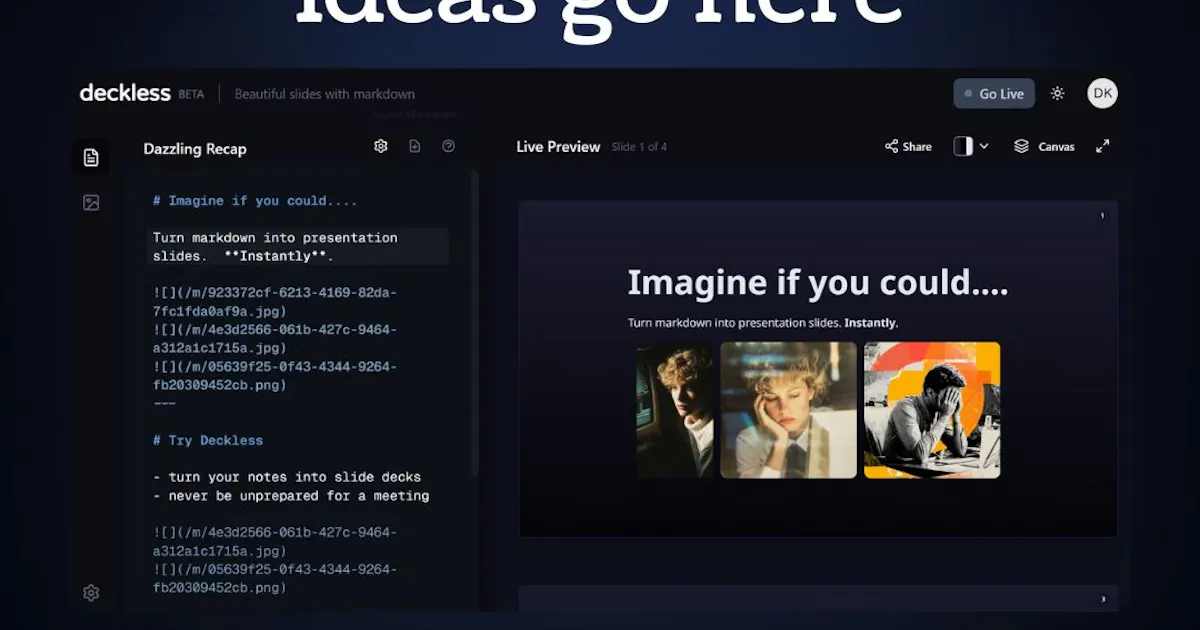1200x630 pixels.
Task: Click the slide subtitle 'Turn markdown into presentation slides. Instantly.'
Action: coord(763,323)
